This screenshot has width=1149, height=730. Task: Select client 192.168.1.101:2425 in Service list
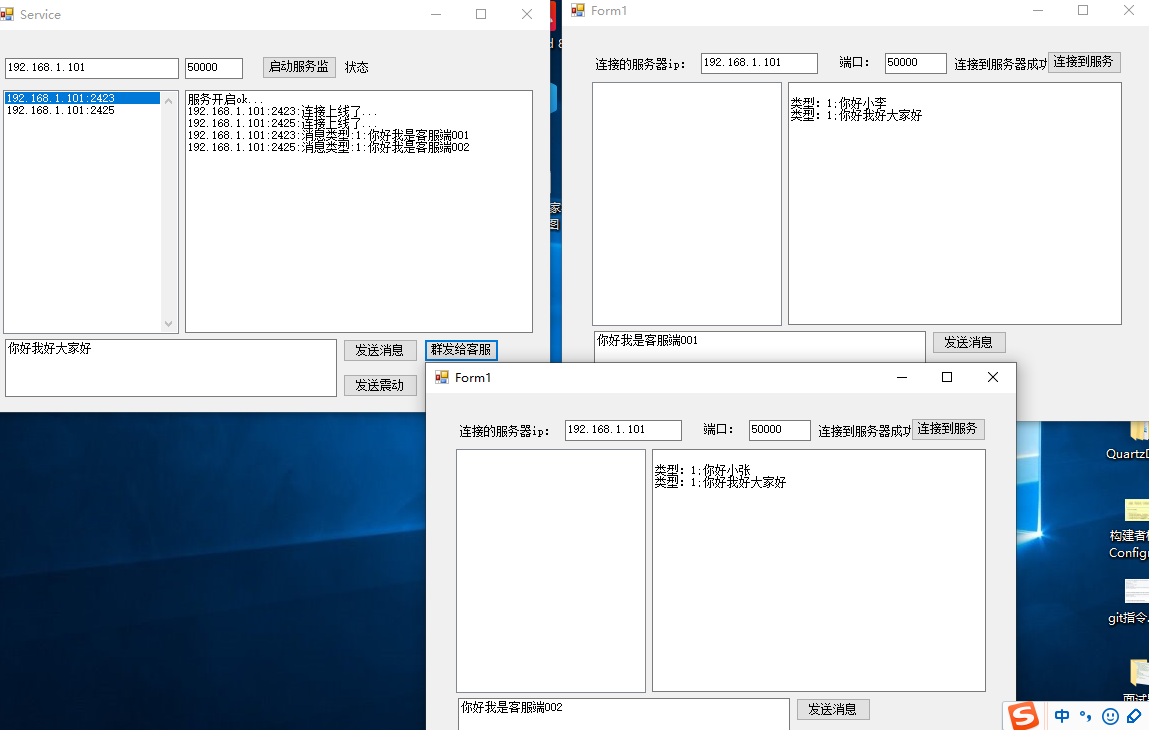82,111
